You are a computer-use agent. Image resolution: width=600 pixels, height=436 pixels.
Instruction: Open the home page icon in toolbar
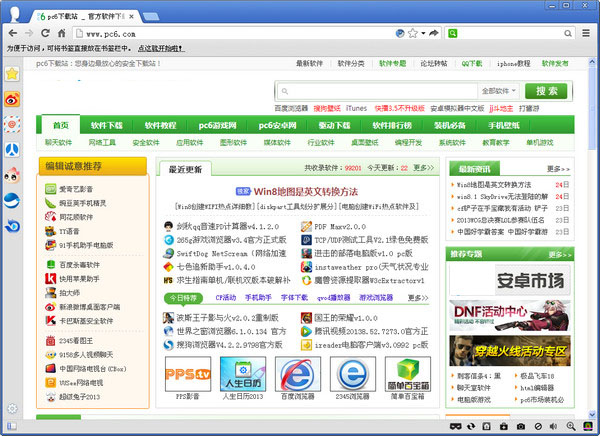[x=61, y=33]
